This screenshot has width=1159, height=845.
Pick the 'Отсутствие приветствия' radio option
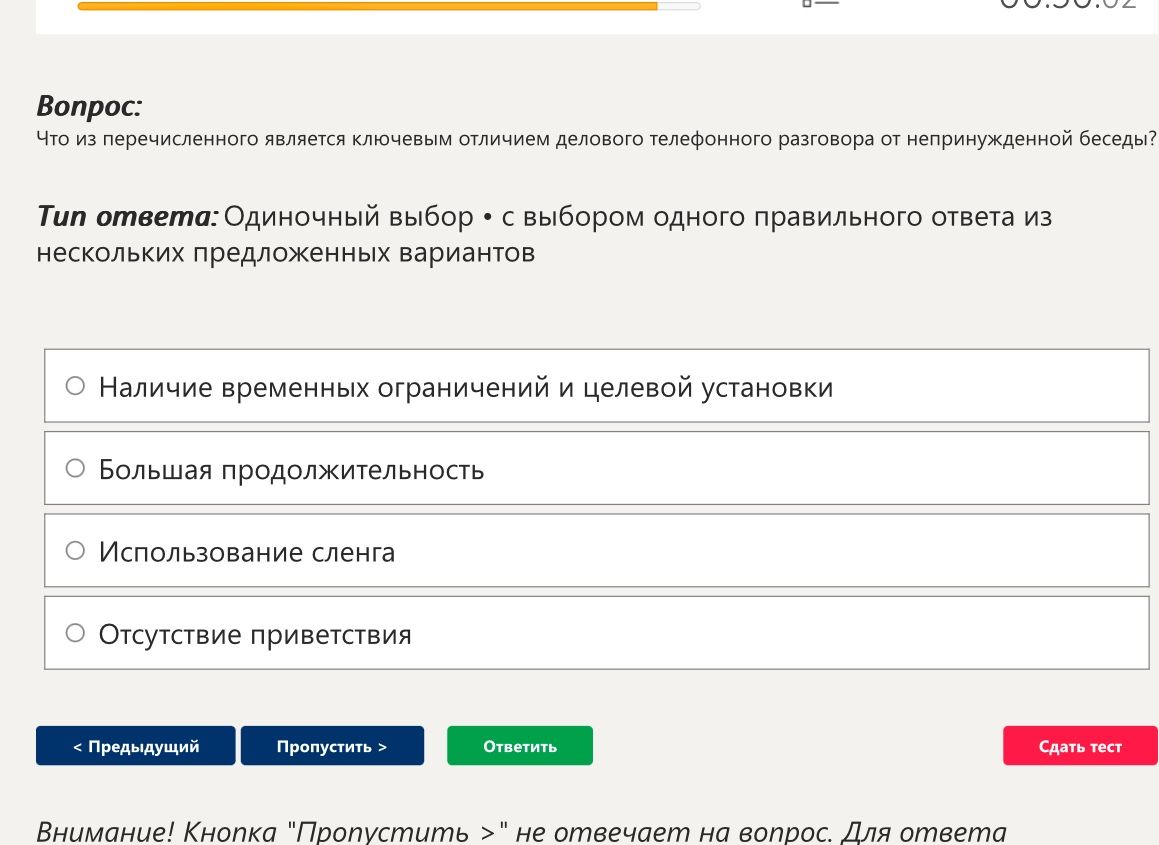pos(75,633)
